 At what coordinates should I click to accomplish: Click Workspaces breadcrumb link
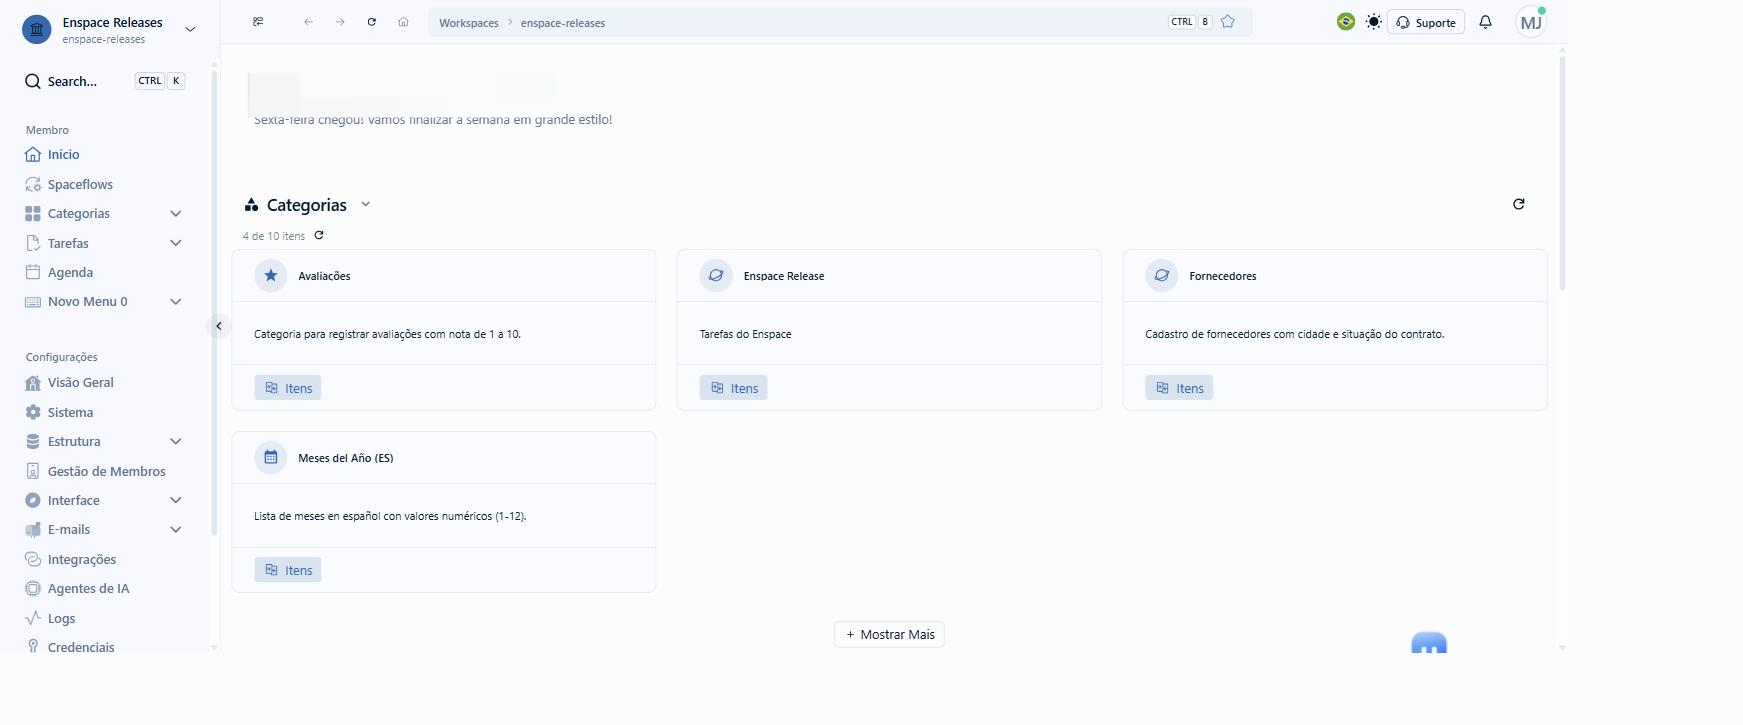[469, 23]
